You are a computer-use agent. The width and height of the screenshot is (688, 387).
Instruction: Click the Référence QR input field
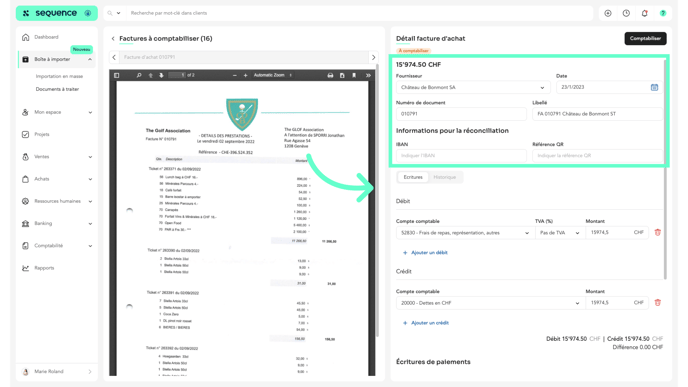pyautogui.click(x=597, y=156)
